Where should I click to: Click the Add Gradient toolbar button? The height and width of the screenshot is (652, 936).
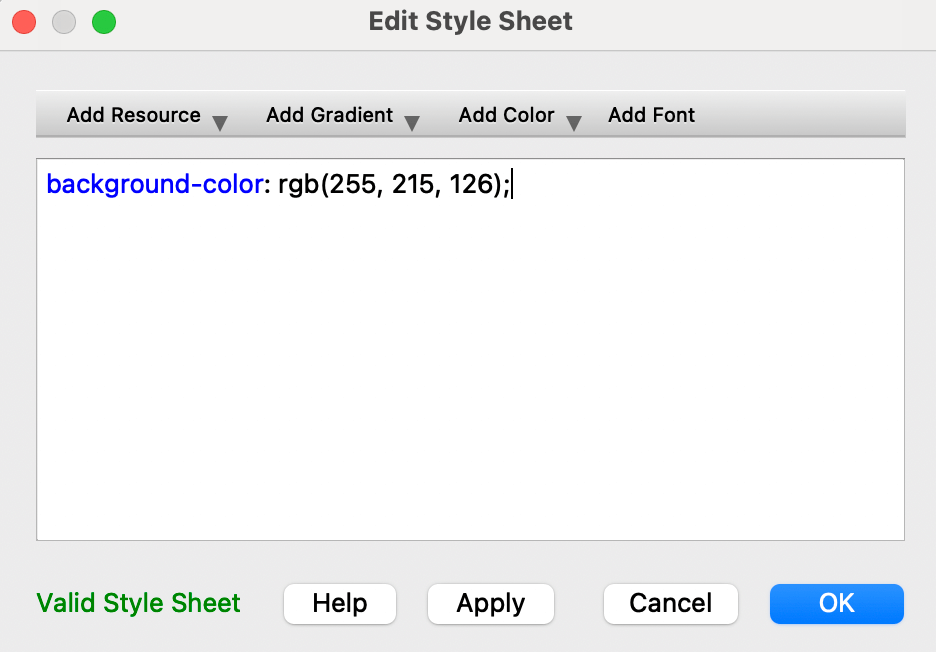330,115
